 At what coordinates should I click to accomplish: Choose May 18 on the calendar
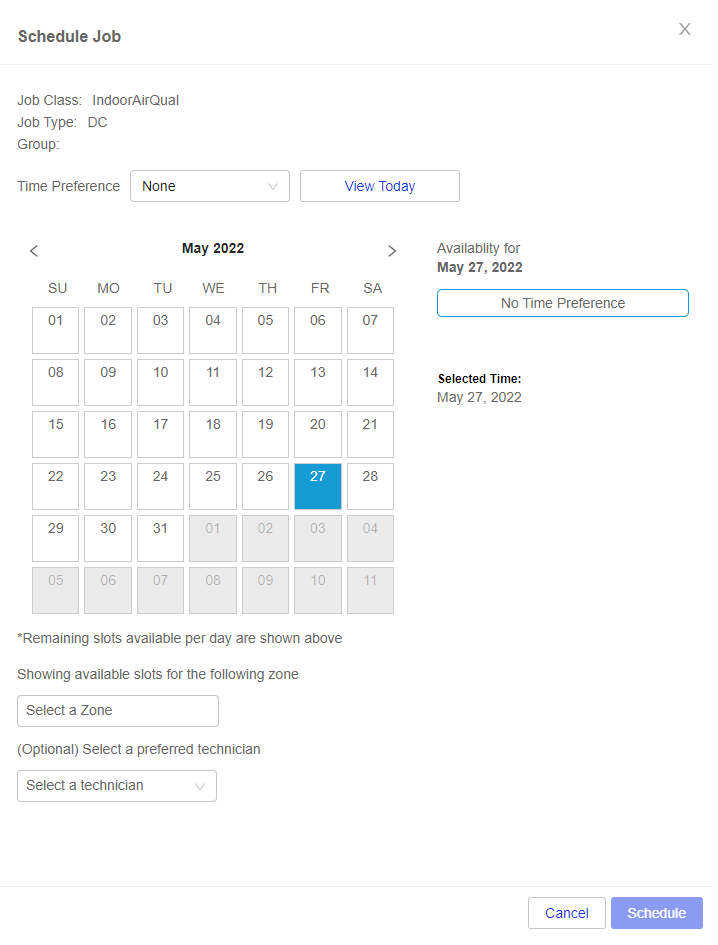[x=213, y=435]
